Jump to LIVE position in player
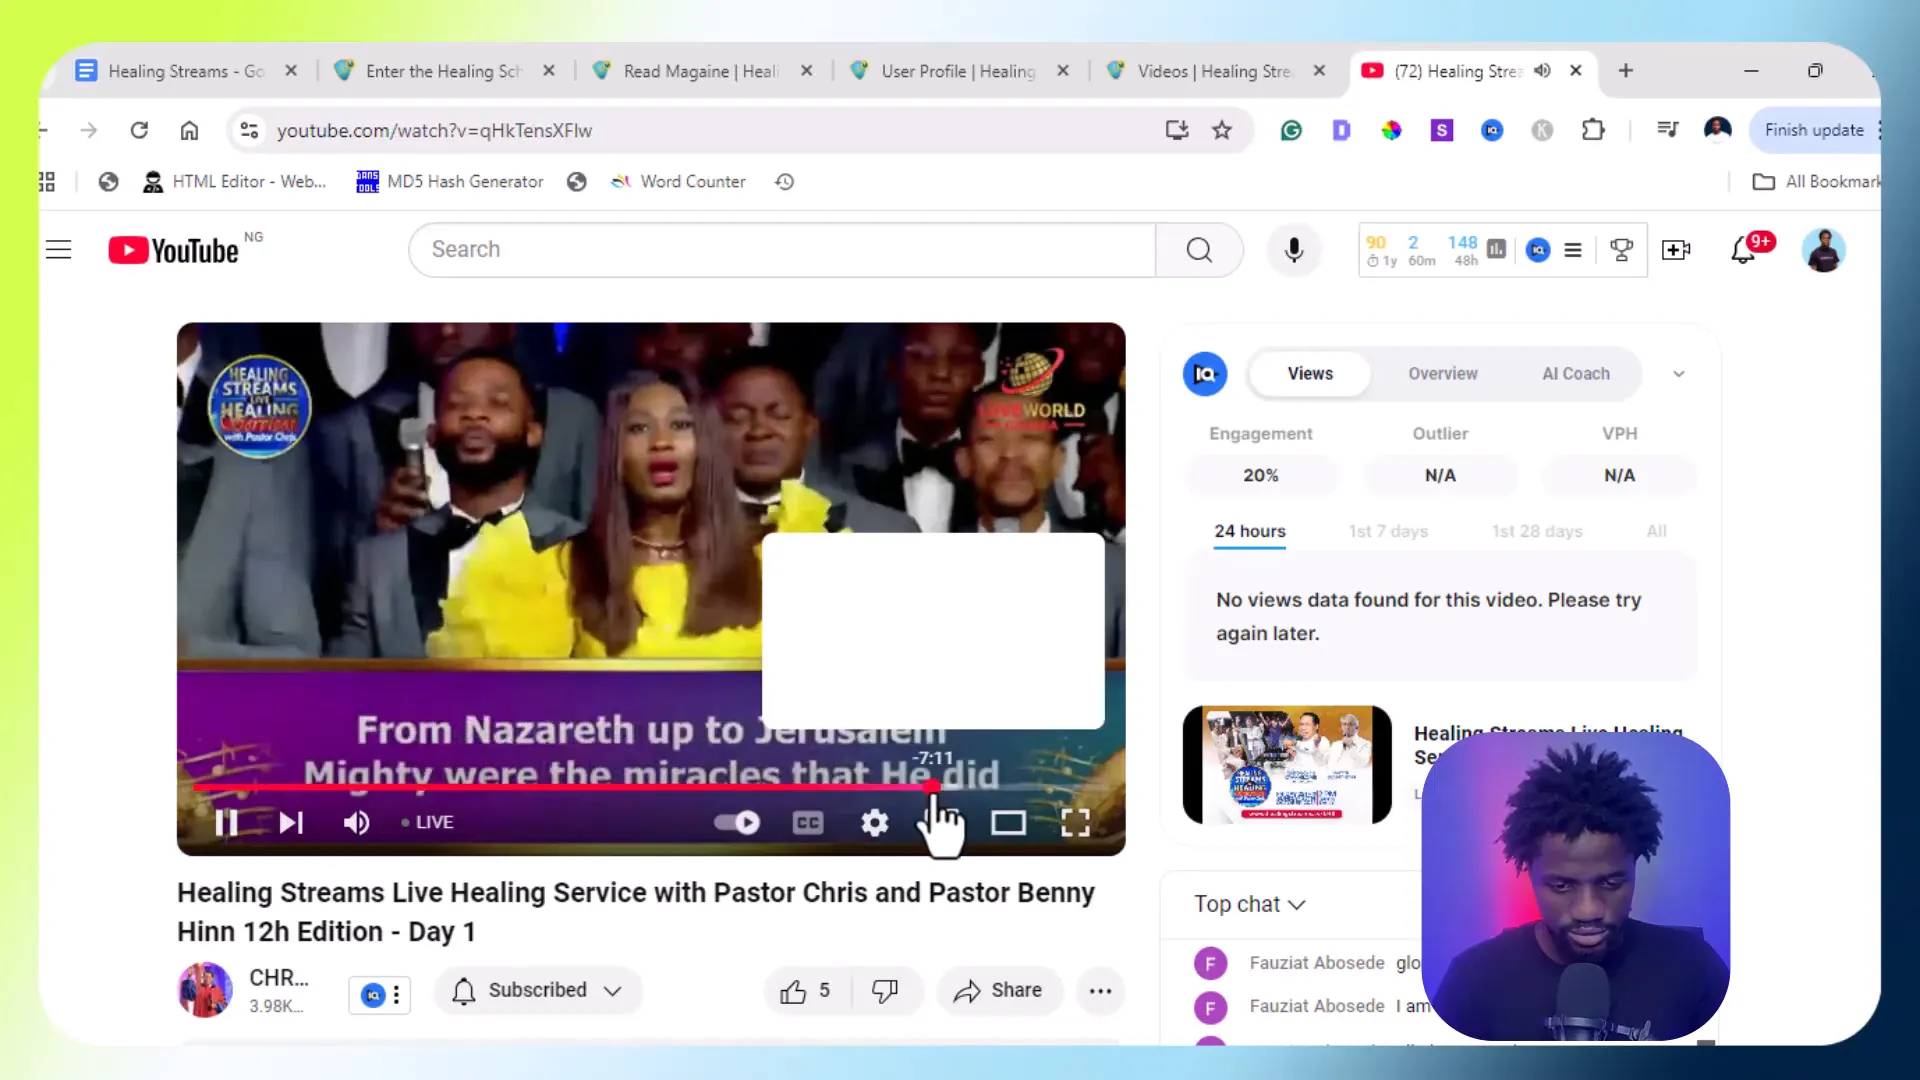The height and width of the screenshot is (1080, 1920). [x=428, y=822]
